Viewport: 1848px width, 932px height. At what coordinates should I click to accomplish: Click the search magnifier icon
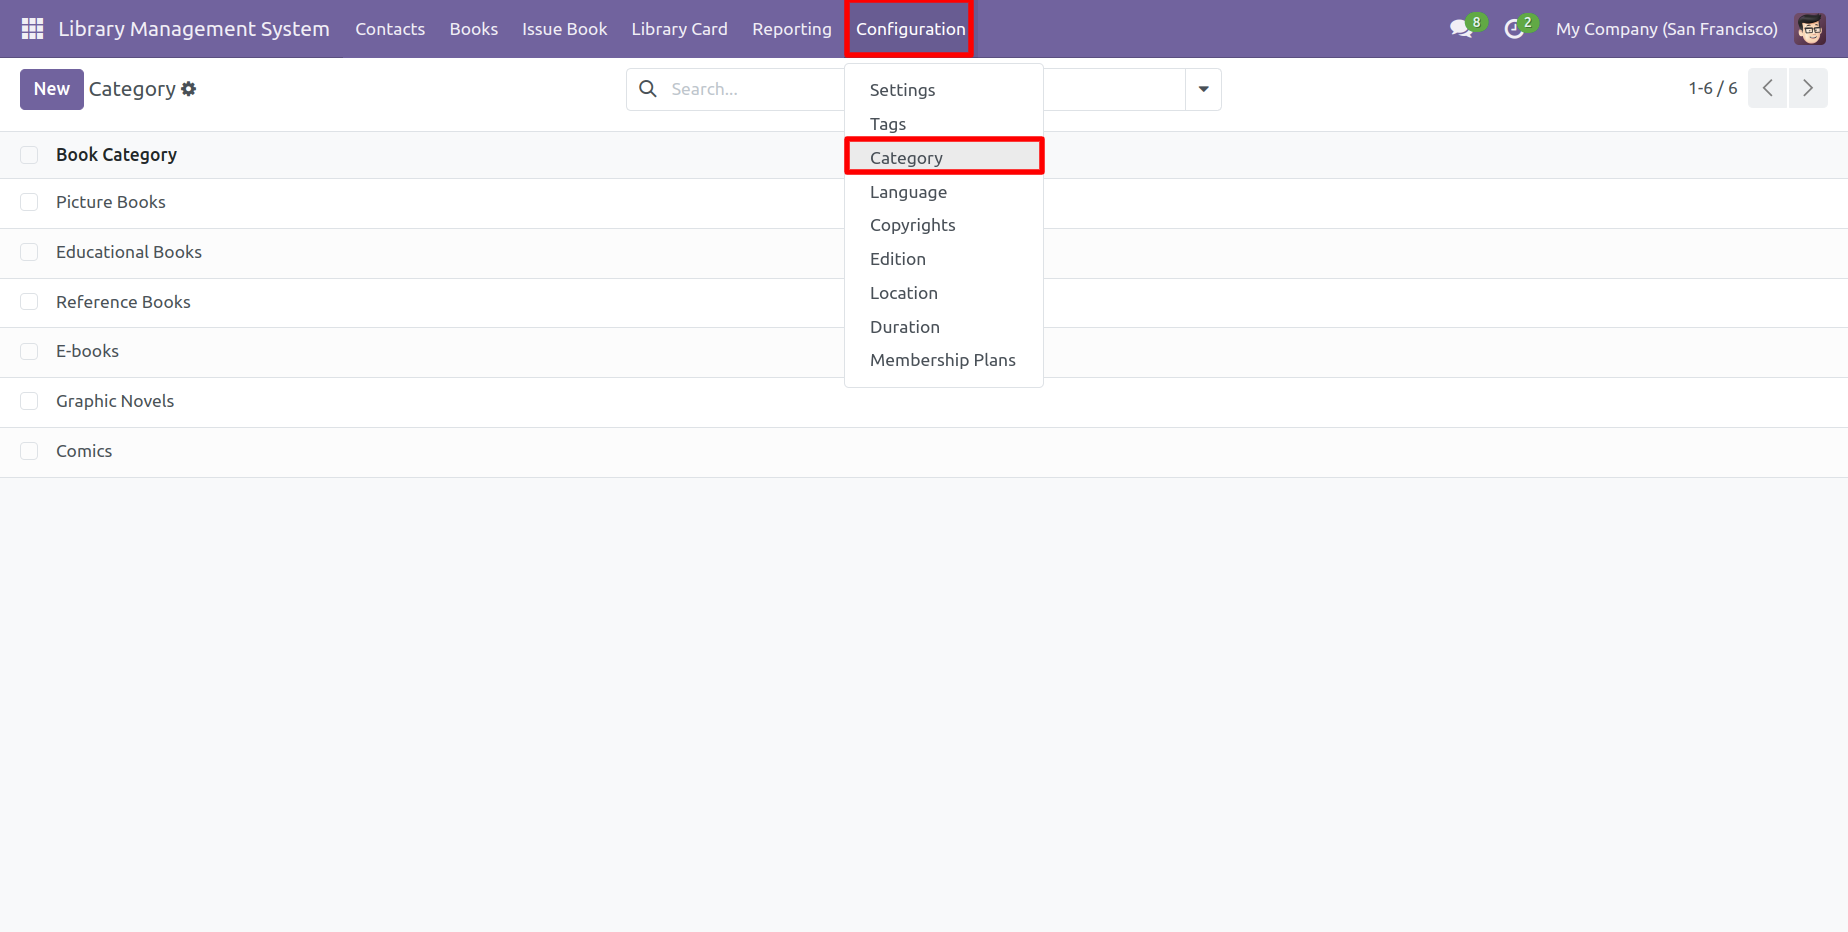(648, 89)
